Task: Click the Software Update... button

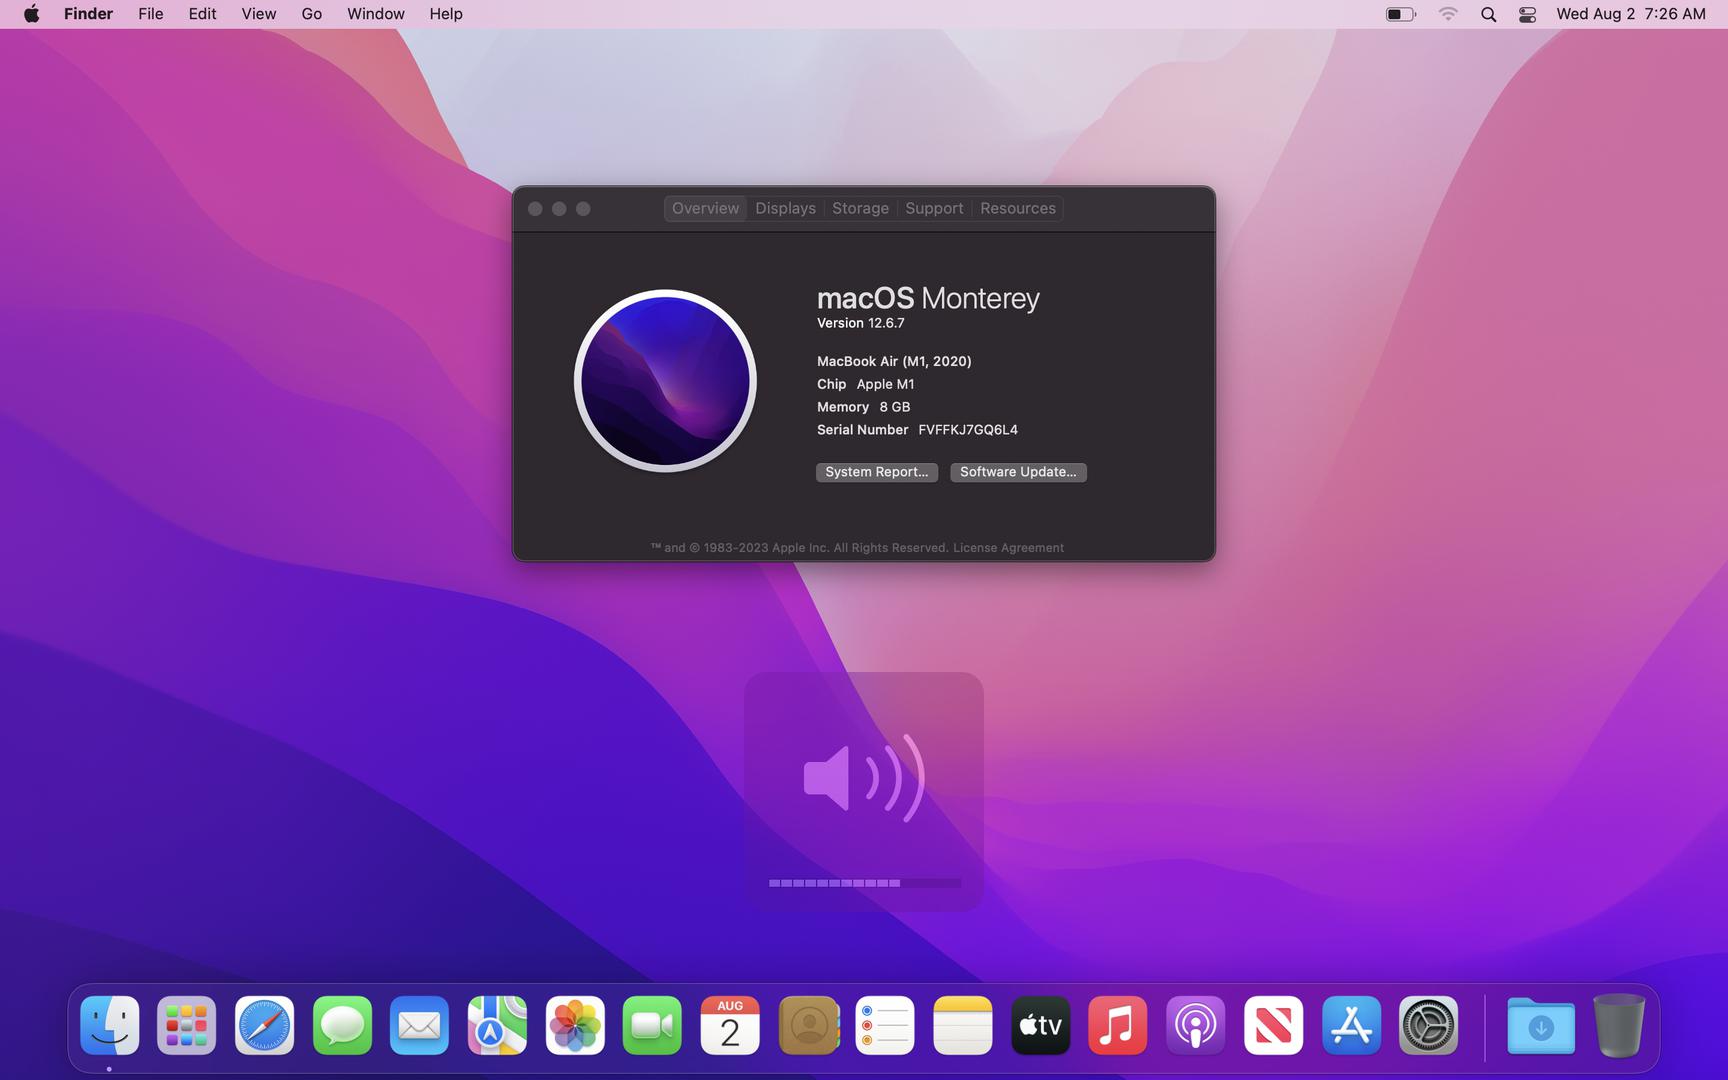Action: click(1018, 472)
